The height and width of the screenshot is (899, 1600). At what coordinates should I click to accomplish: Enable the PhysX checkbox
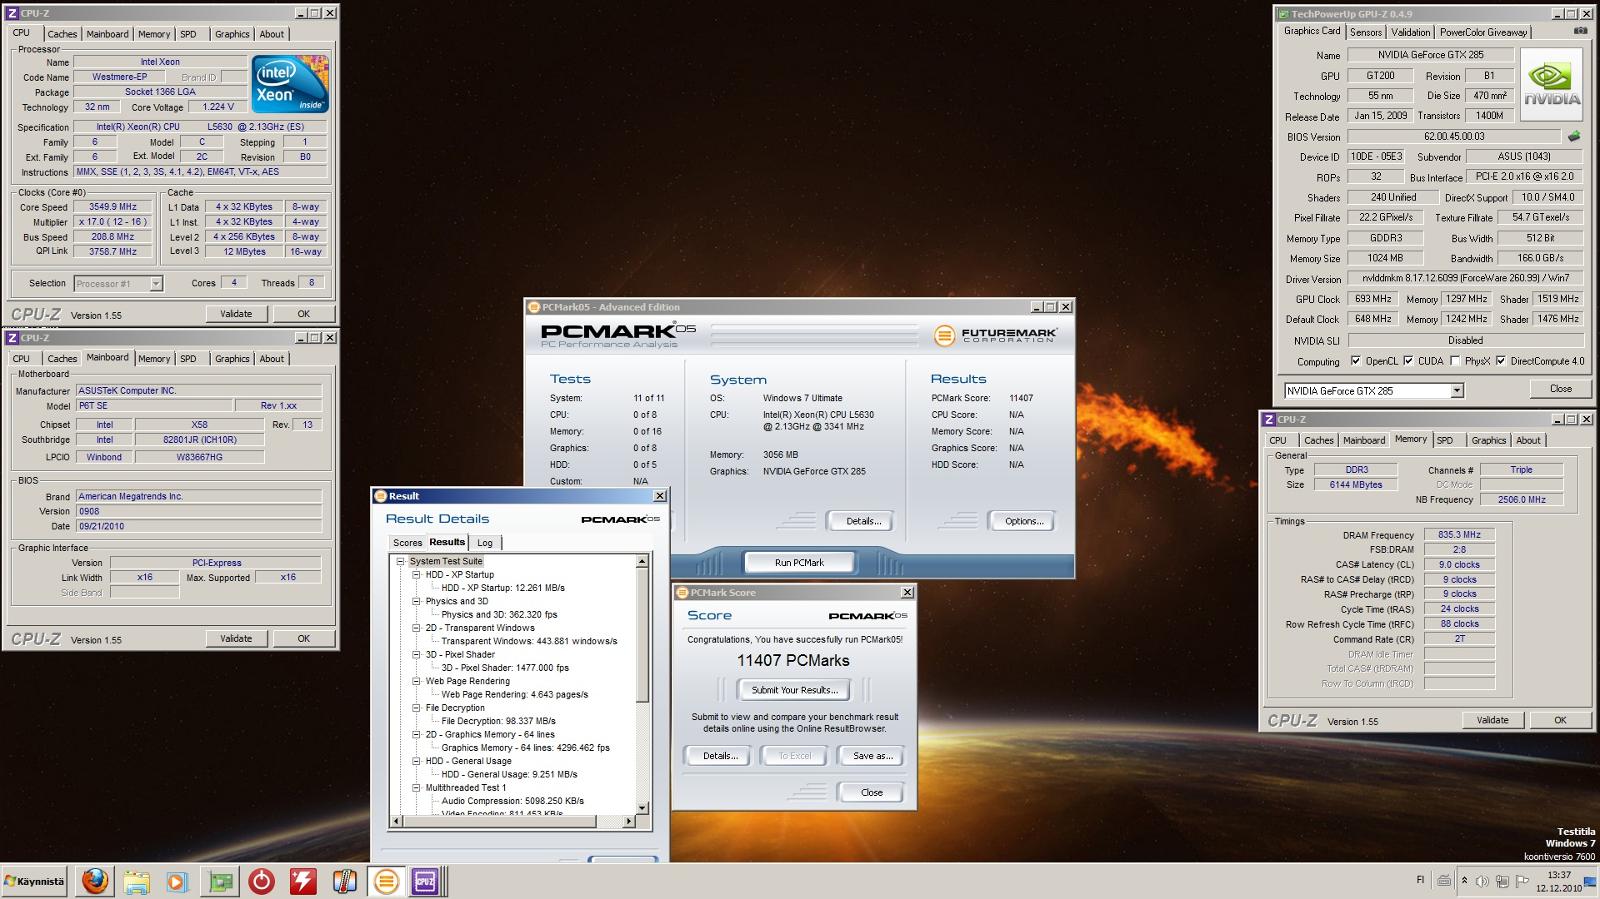pyautogui.click(x=1455, y=361)
